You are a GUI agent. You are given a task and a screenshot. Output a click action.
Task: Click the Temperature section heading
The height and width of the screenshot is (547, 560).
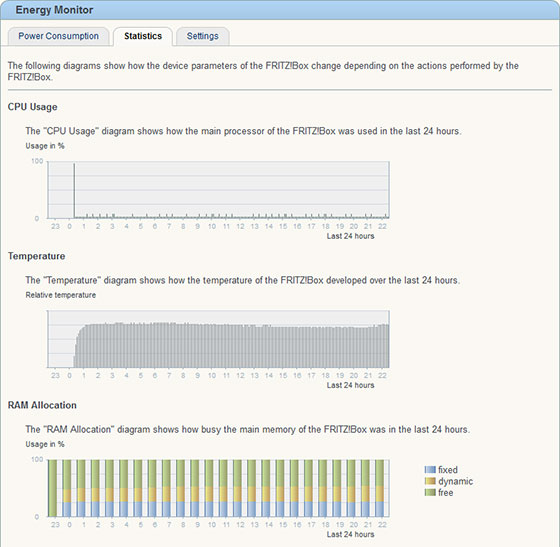(36, 256)
